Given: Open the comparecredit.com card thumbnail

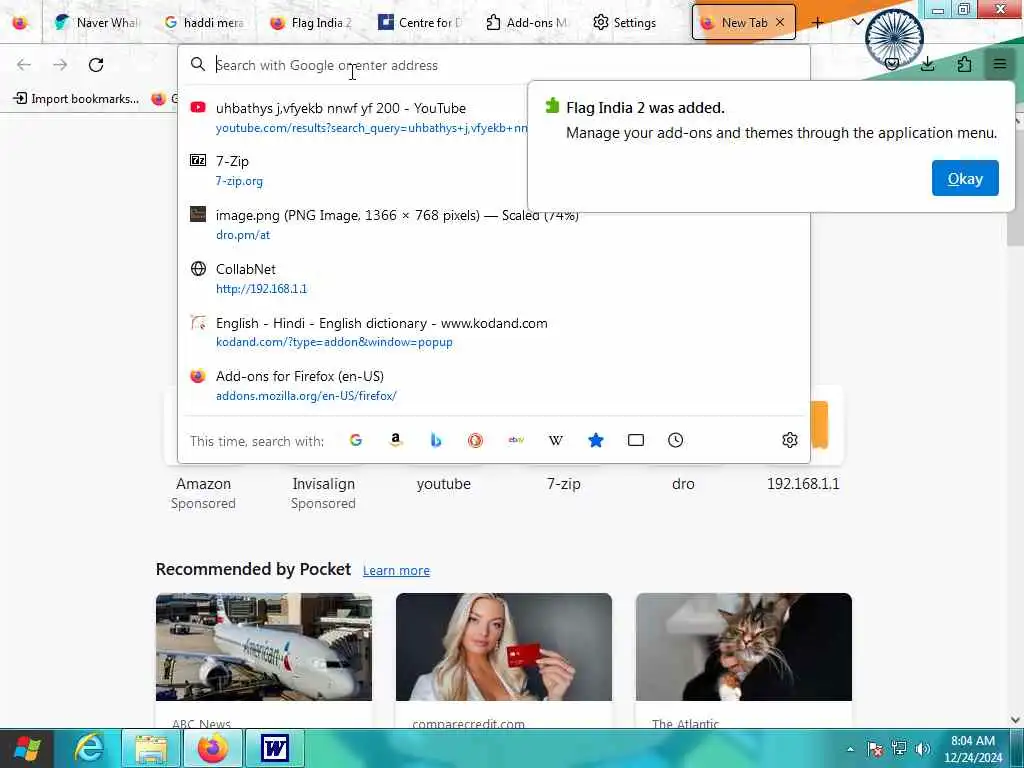Looking at the screenshot, I should (504, 647).
